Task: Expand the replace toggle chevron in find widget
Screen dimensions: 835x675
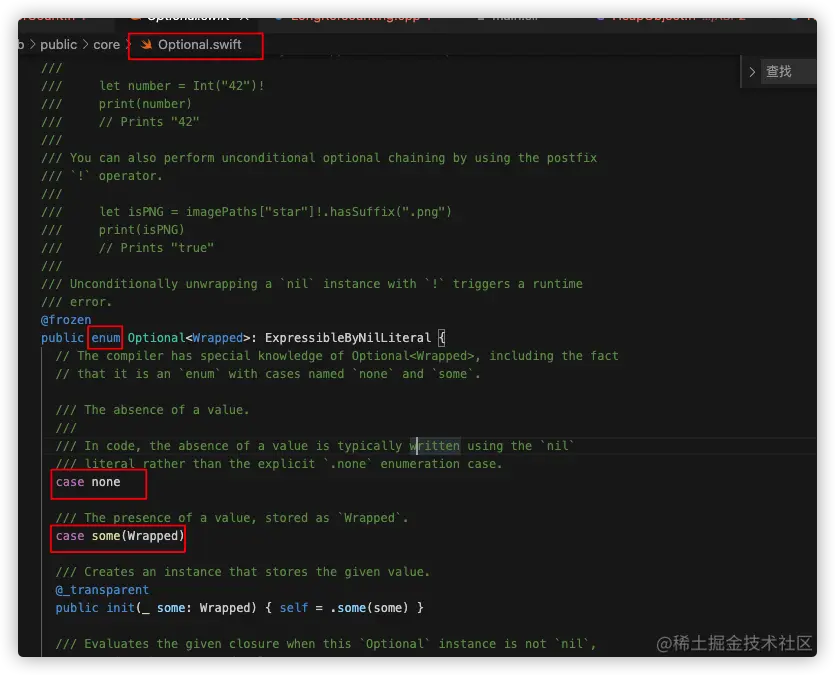Action: (x=752, y=72)
